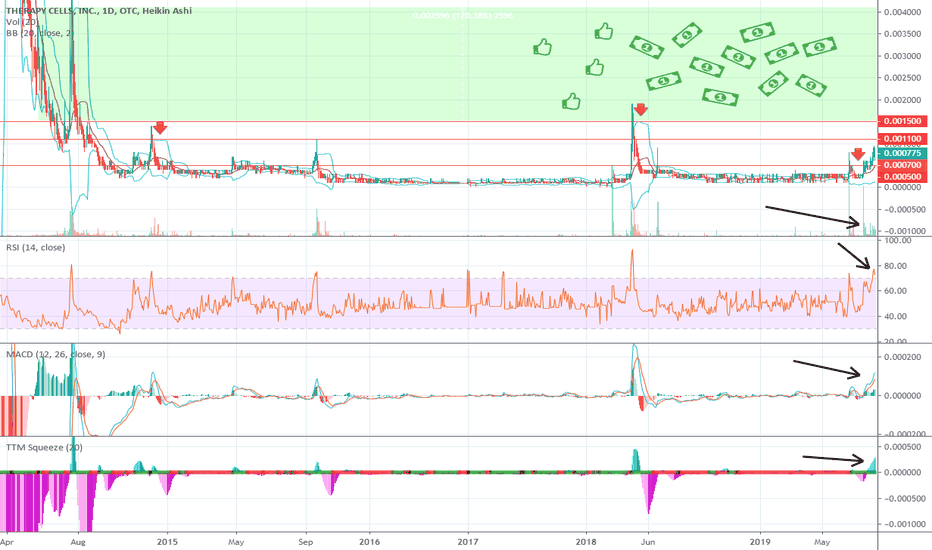Viewport: 932px width, 550px height.
Task: Click the 2017 label on the time axis
Action: 468,542
